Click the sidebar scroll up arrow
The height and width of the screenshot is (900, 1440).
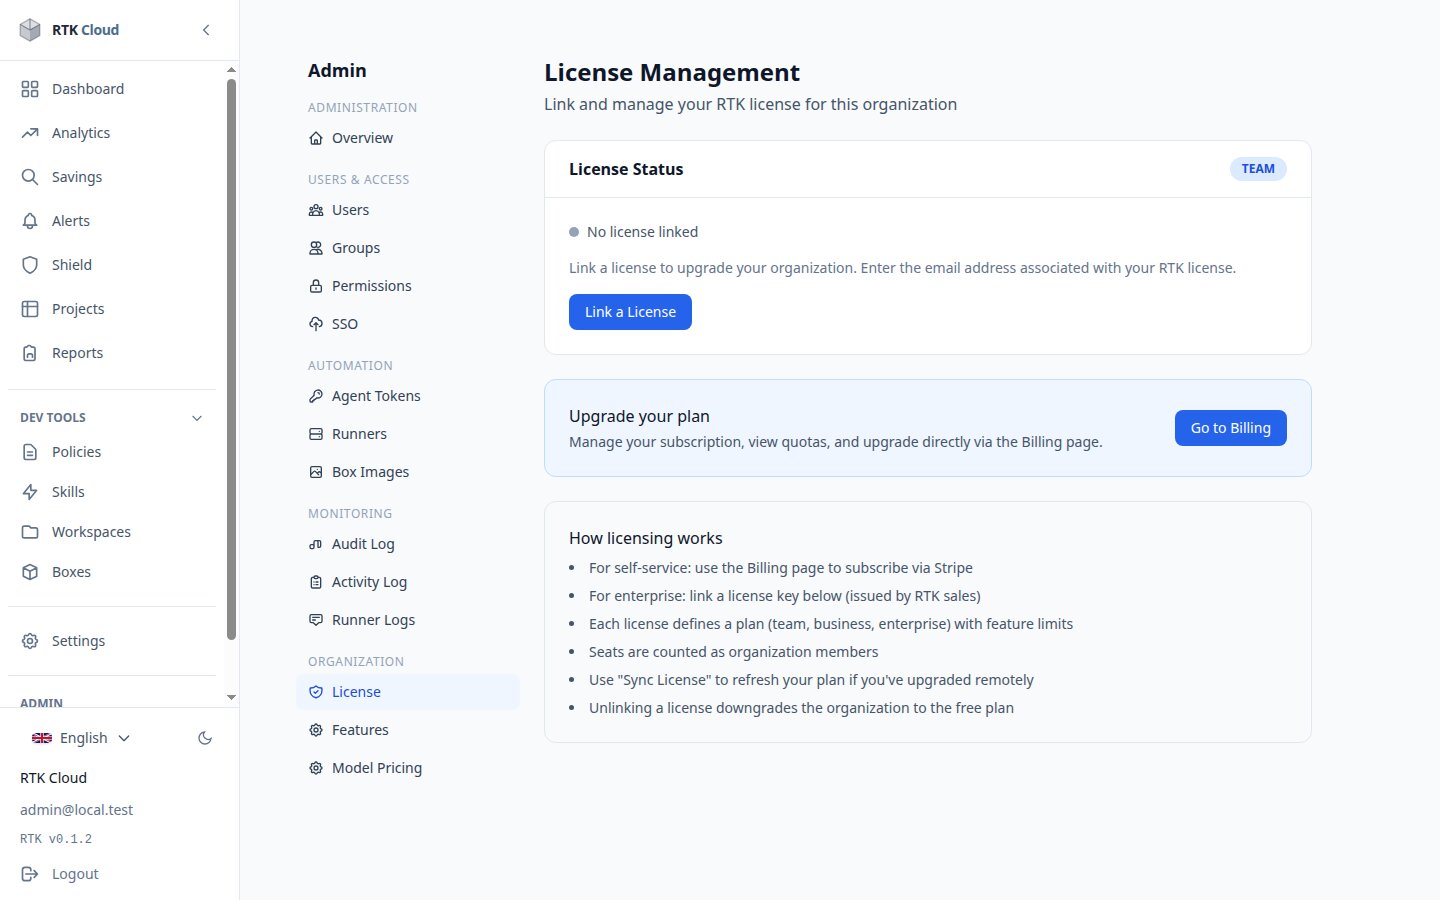[232, 70]
